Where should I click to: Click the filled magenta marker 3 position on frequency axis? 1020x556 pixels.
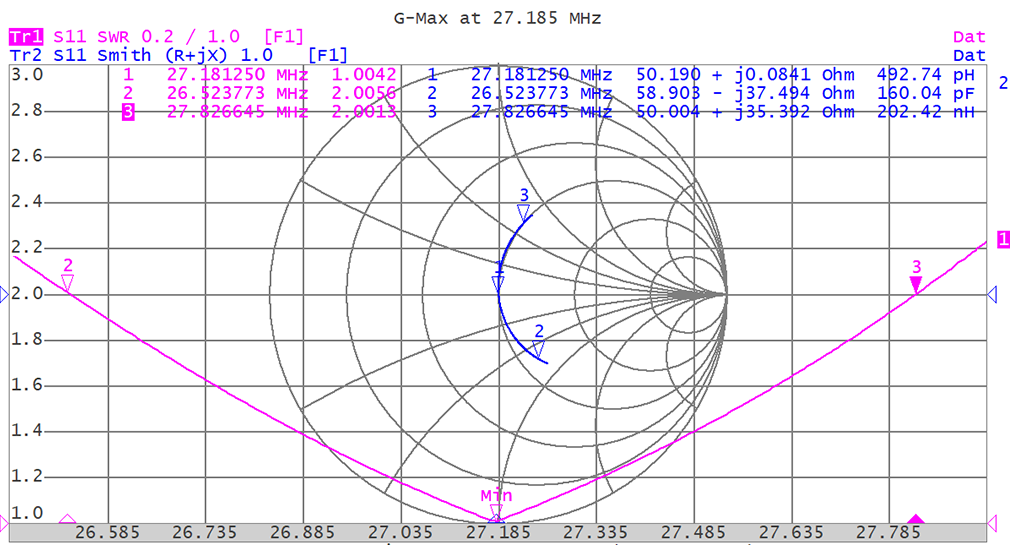coord(916,519)
